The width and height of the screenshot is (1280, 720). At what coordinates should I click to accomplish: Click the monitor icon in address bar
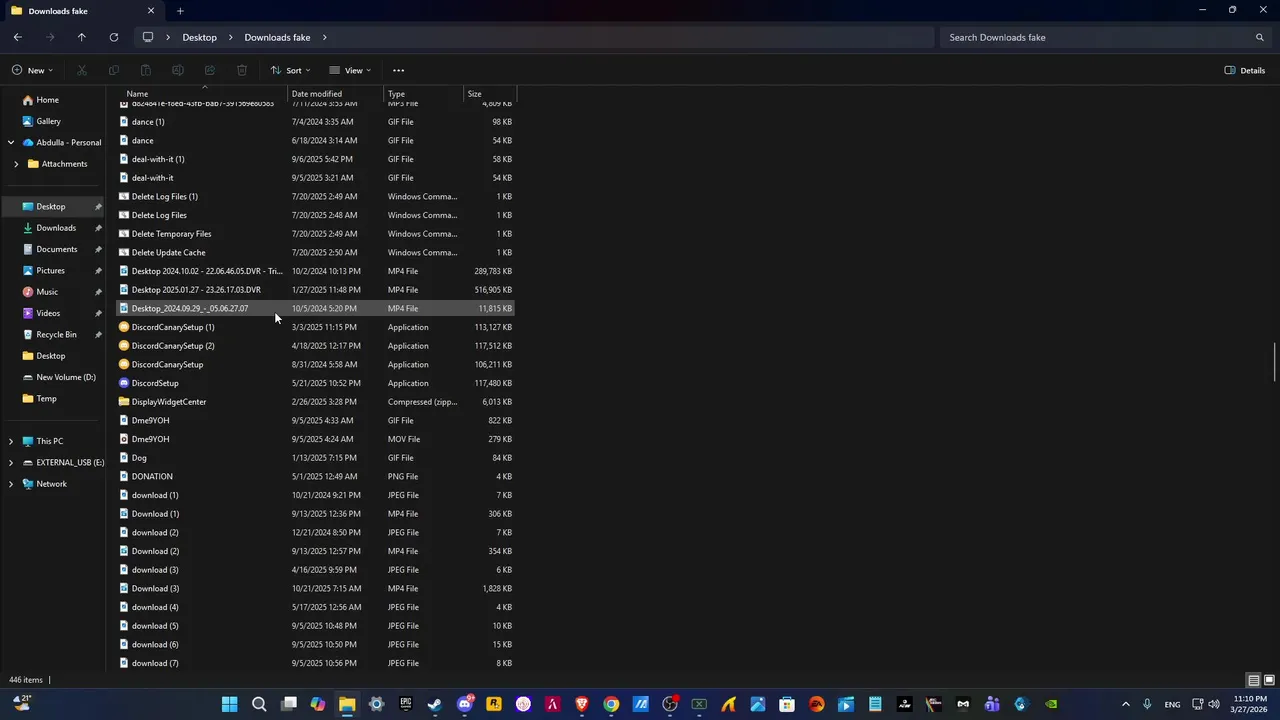coord(148,37)
